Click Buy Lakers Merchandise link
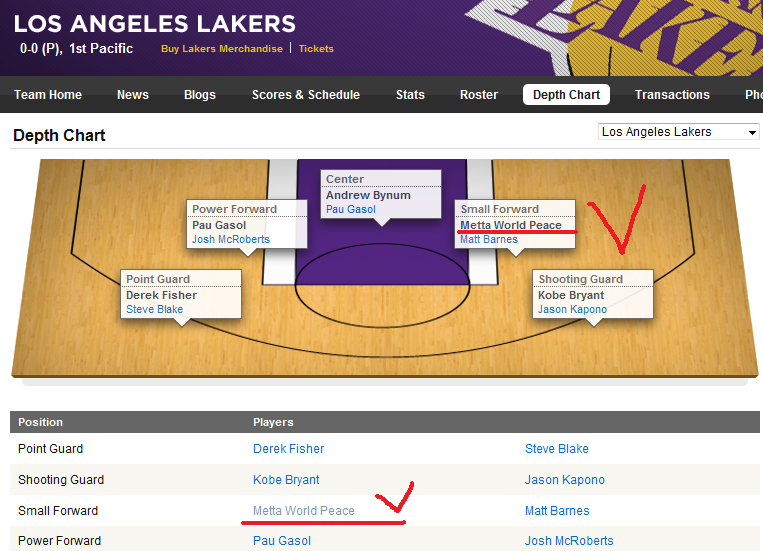The image size is (763, 551). point(222,49)
